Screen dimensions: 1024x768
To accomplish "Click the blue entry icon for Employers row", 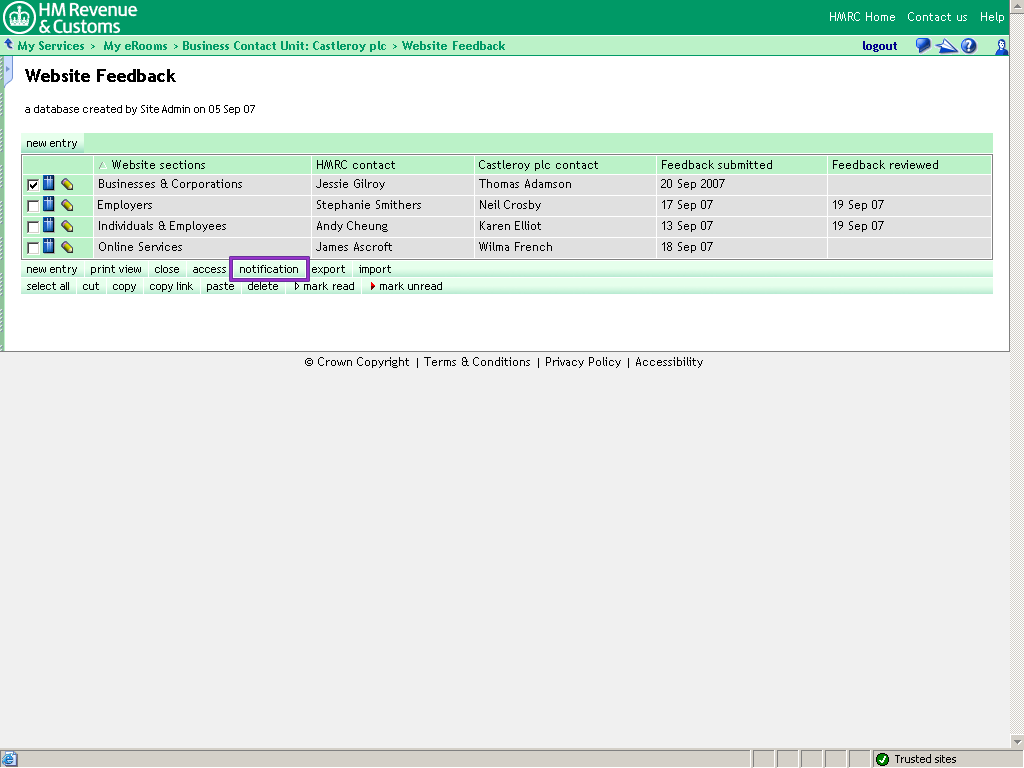I will (49, 205).
